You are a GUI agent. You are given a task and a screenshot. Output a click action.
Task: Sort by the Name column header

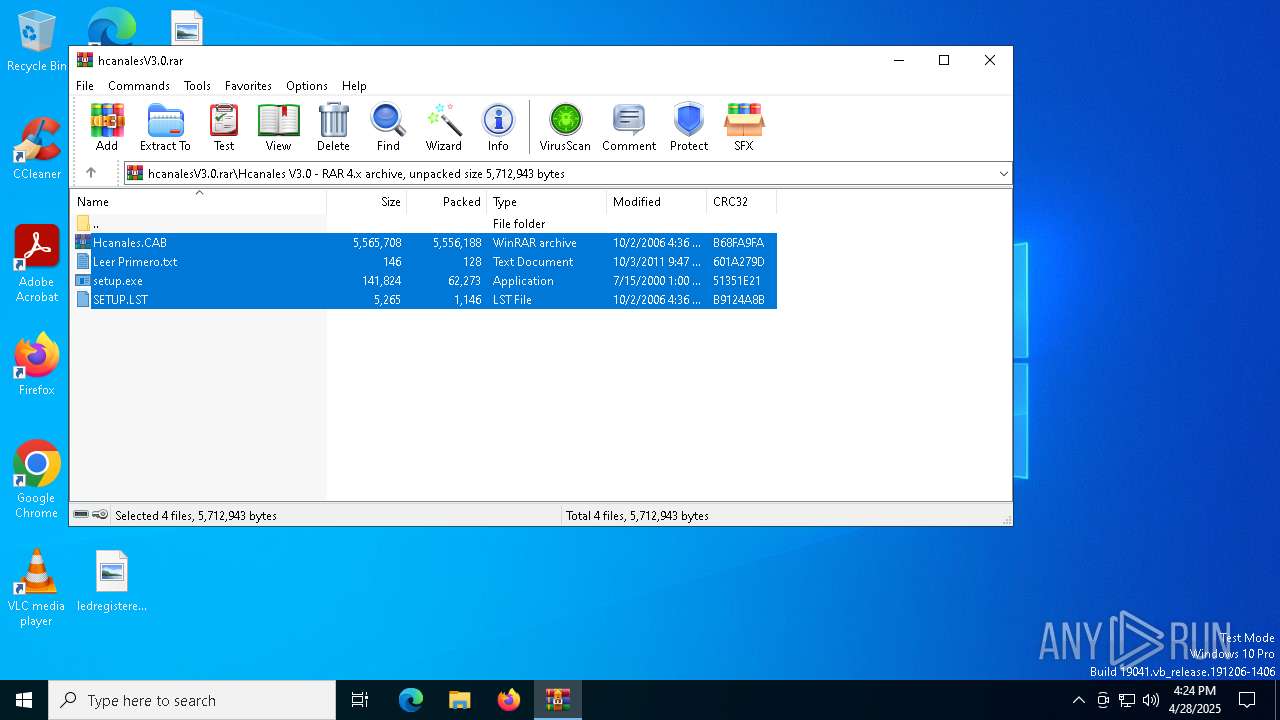click(198, 202)
